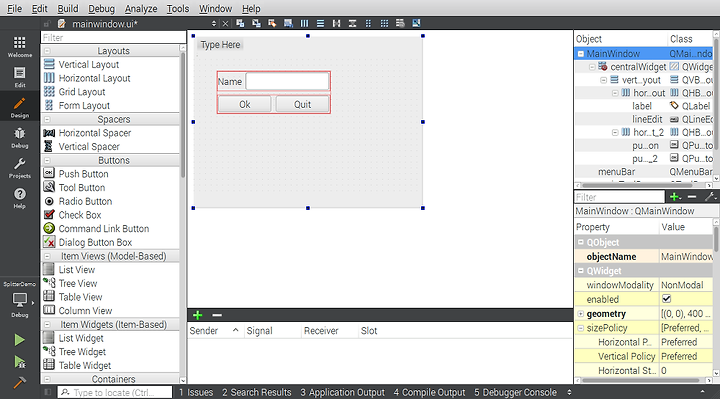The width and height of the screenshot is (720, 399).
Task: Remove dynamic property minus in property editor
Action: pos(692,197)
